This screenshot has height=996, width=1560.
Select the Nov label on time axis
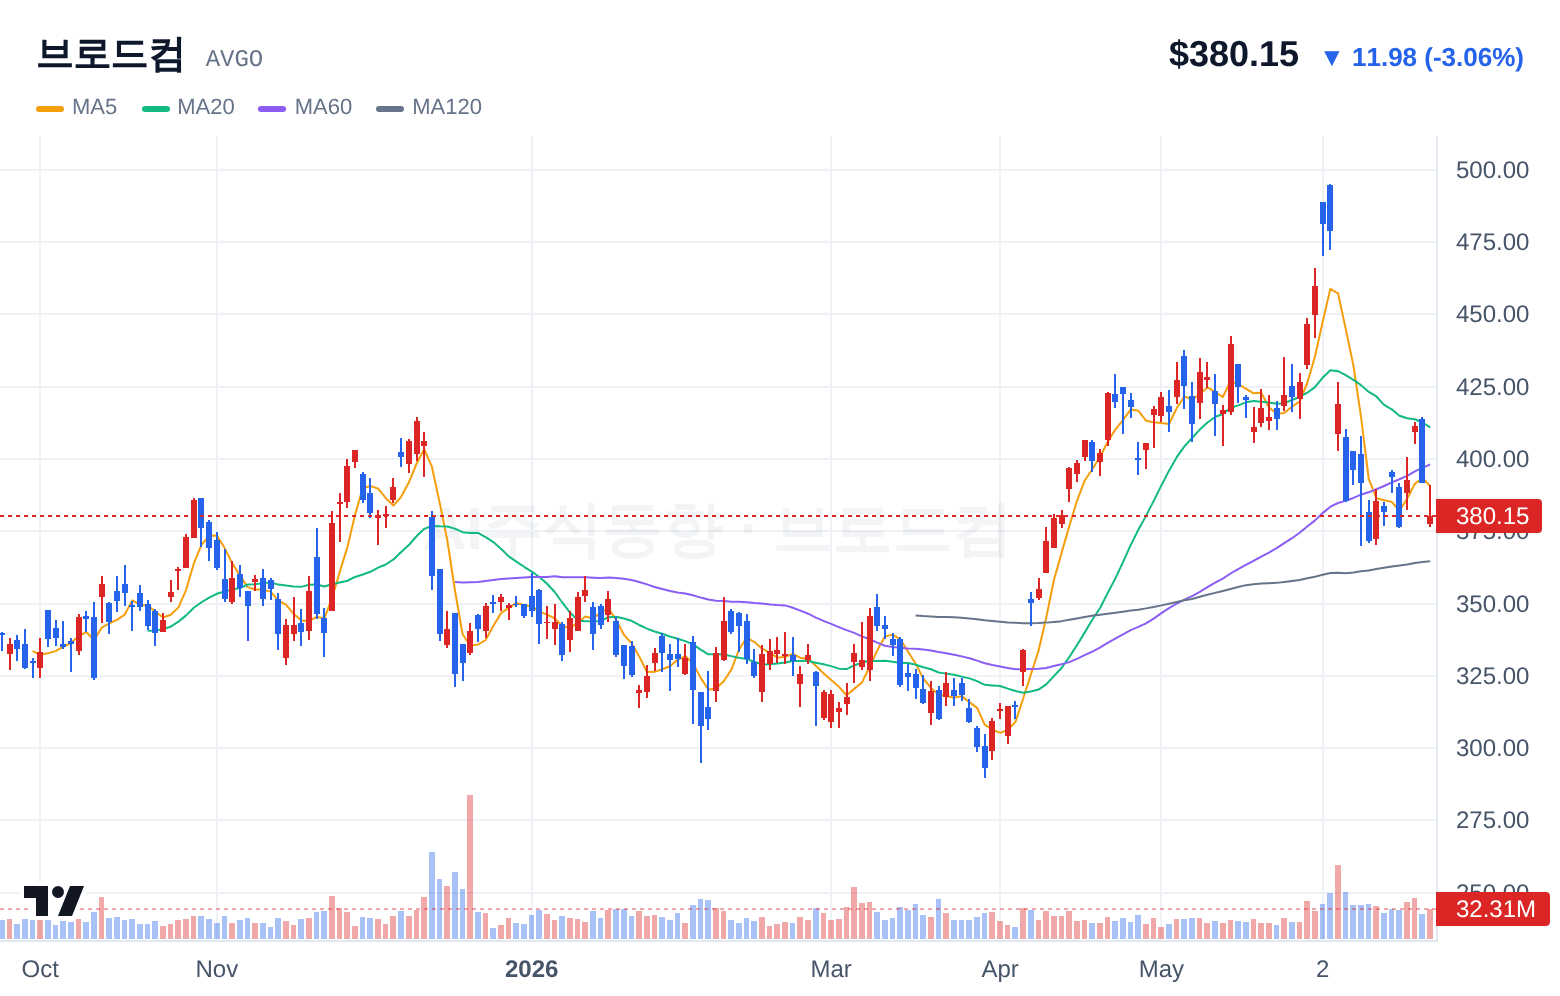pos(217,969)
